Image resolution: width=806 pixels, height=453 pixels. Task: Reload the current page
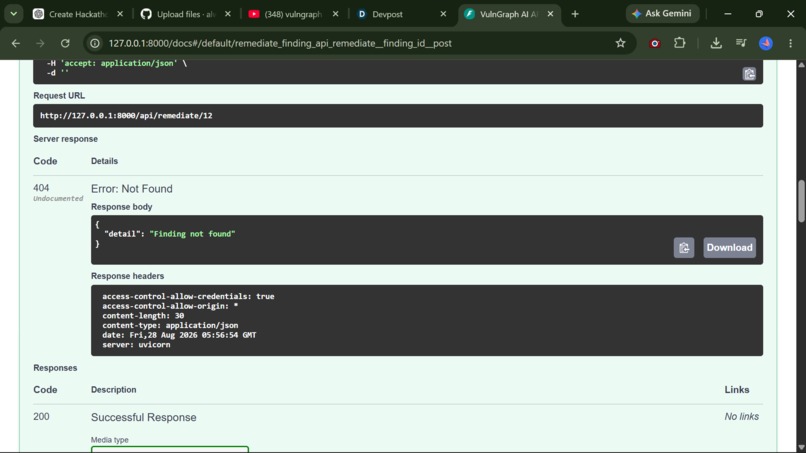click(x=65, y=43)
